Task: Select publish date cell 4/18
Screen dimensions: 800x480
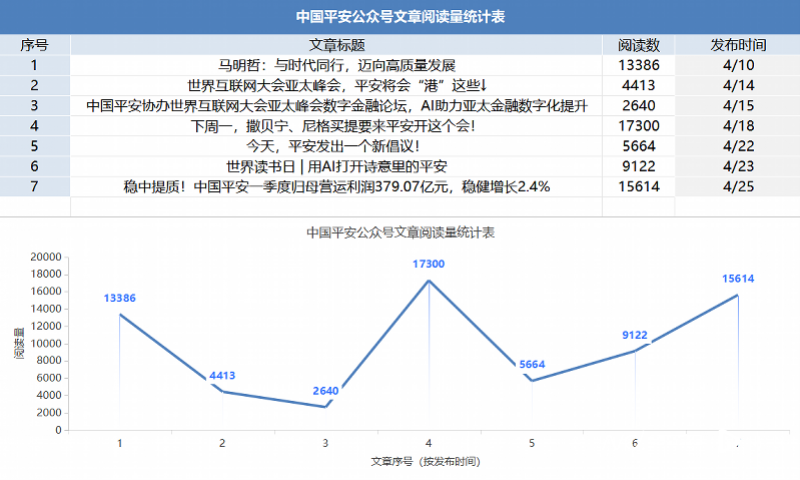Action: (738, 126)
